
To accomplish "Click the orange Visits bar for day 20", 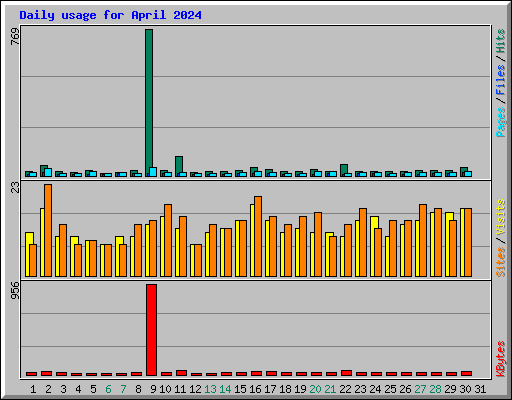I will point(318,244).
